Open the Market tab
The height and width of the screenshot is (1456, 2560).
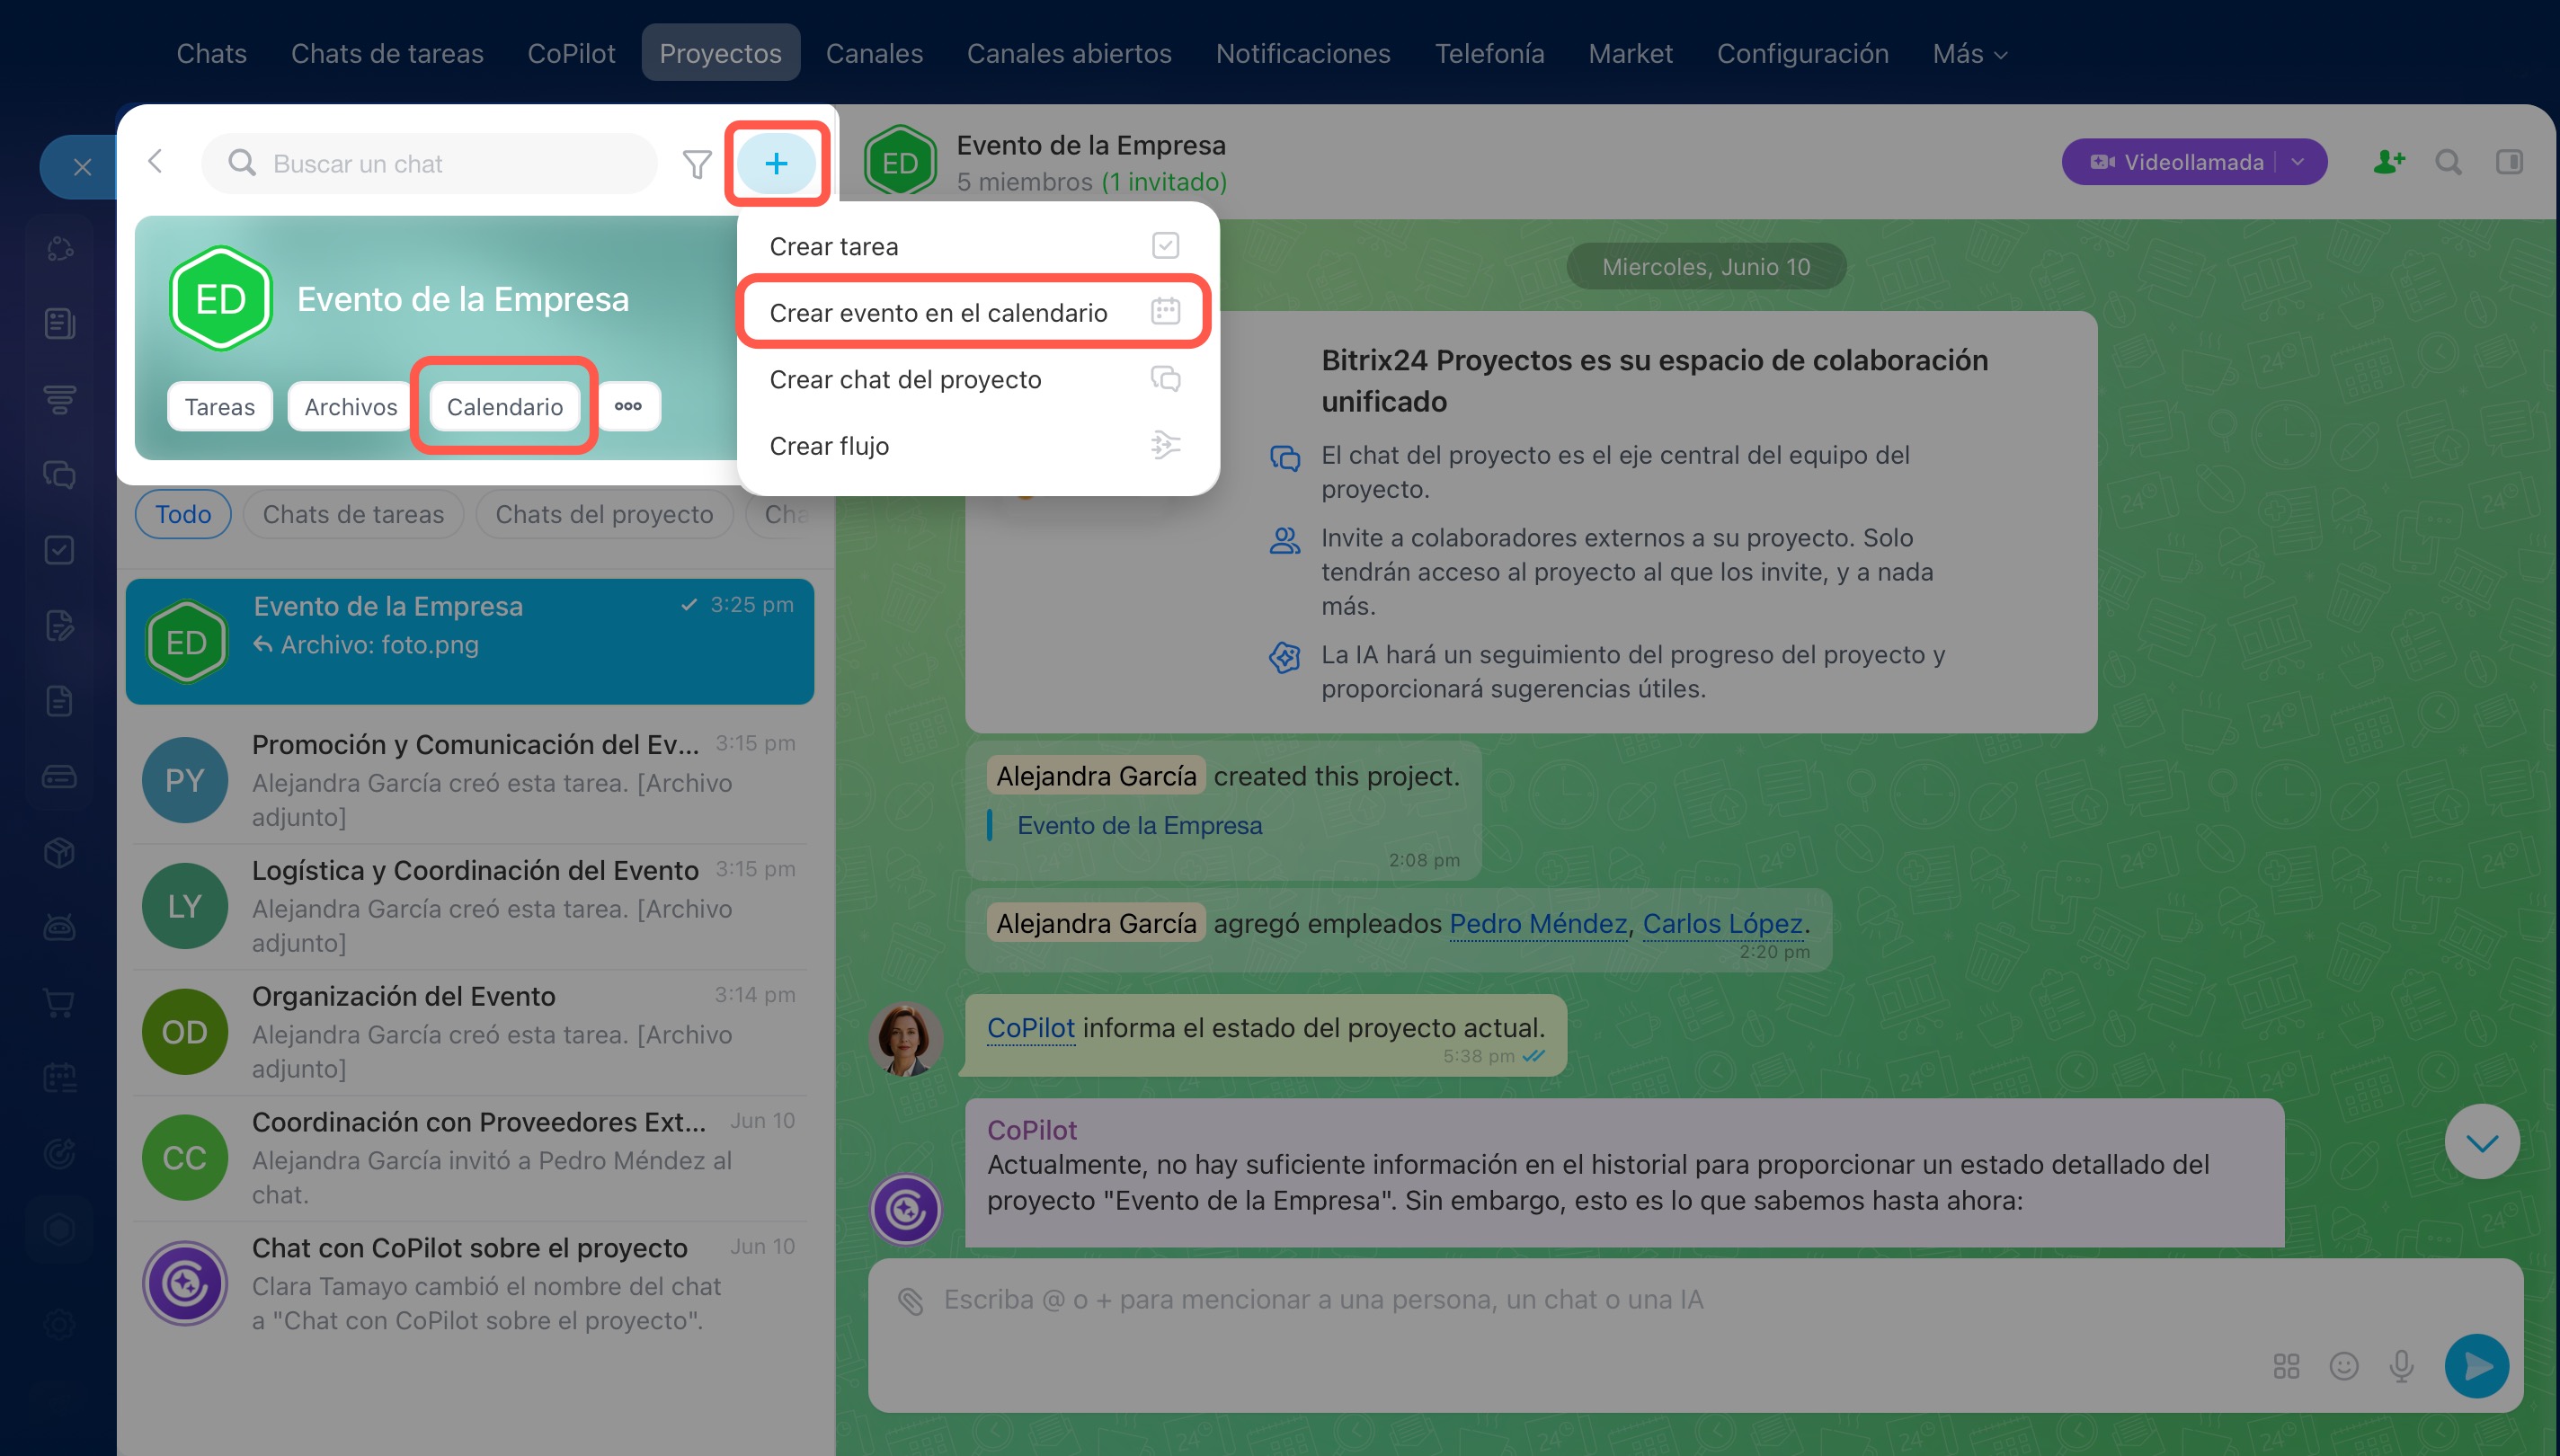pyautogui.click(x=1630, y=54)
